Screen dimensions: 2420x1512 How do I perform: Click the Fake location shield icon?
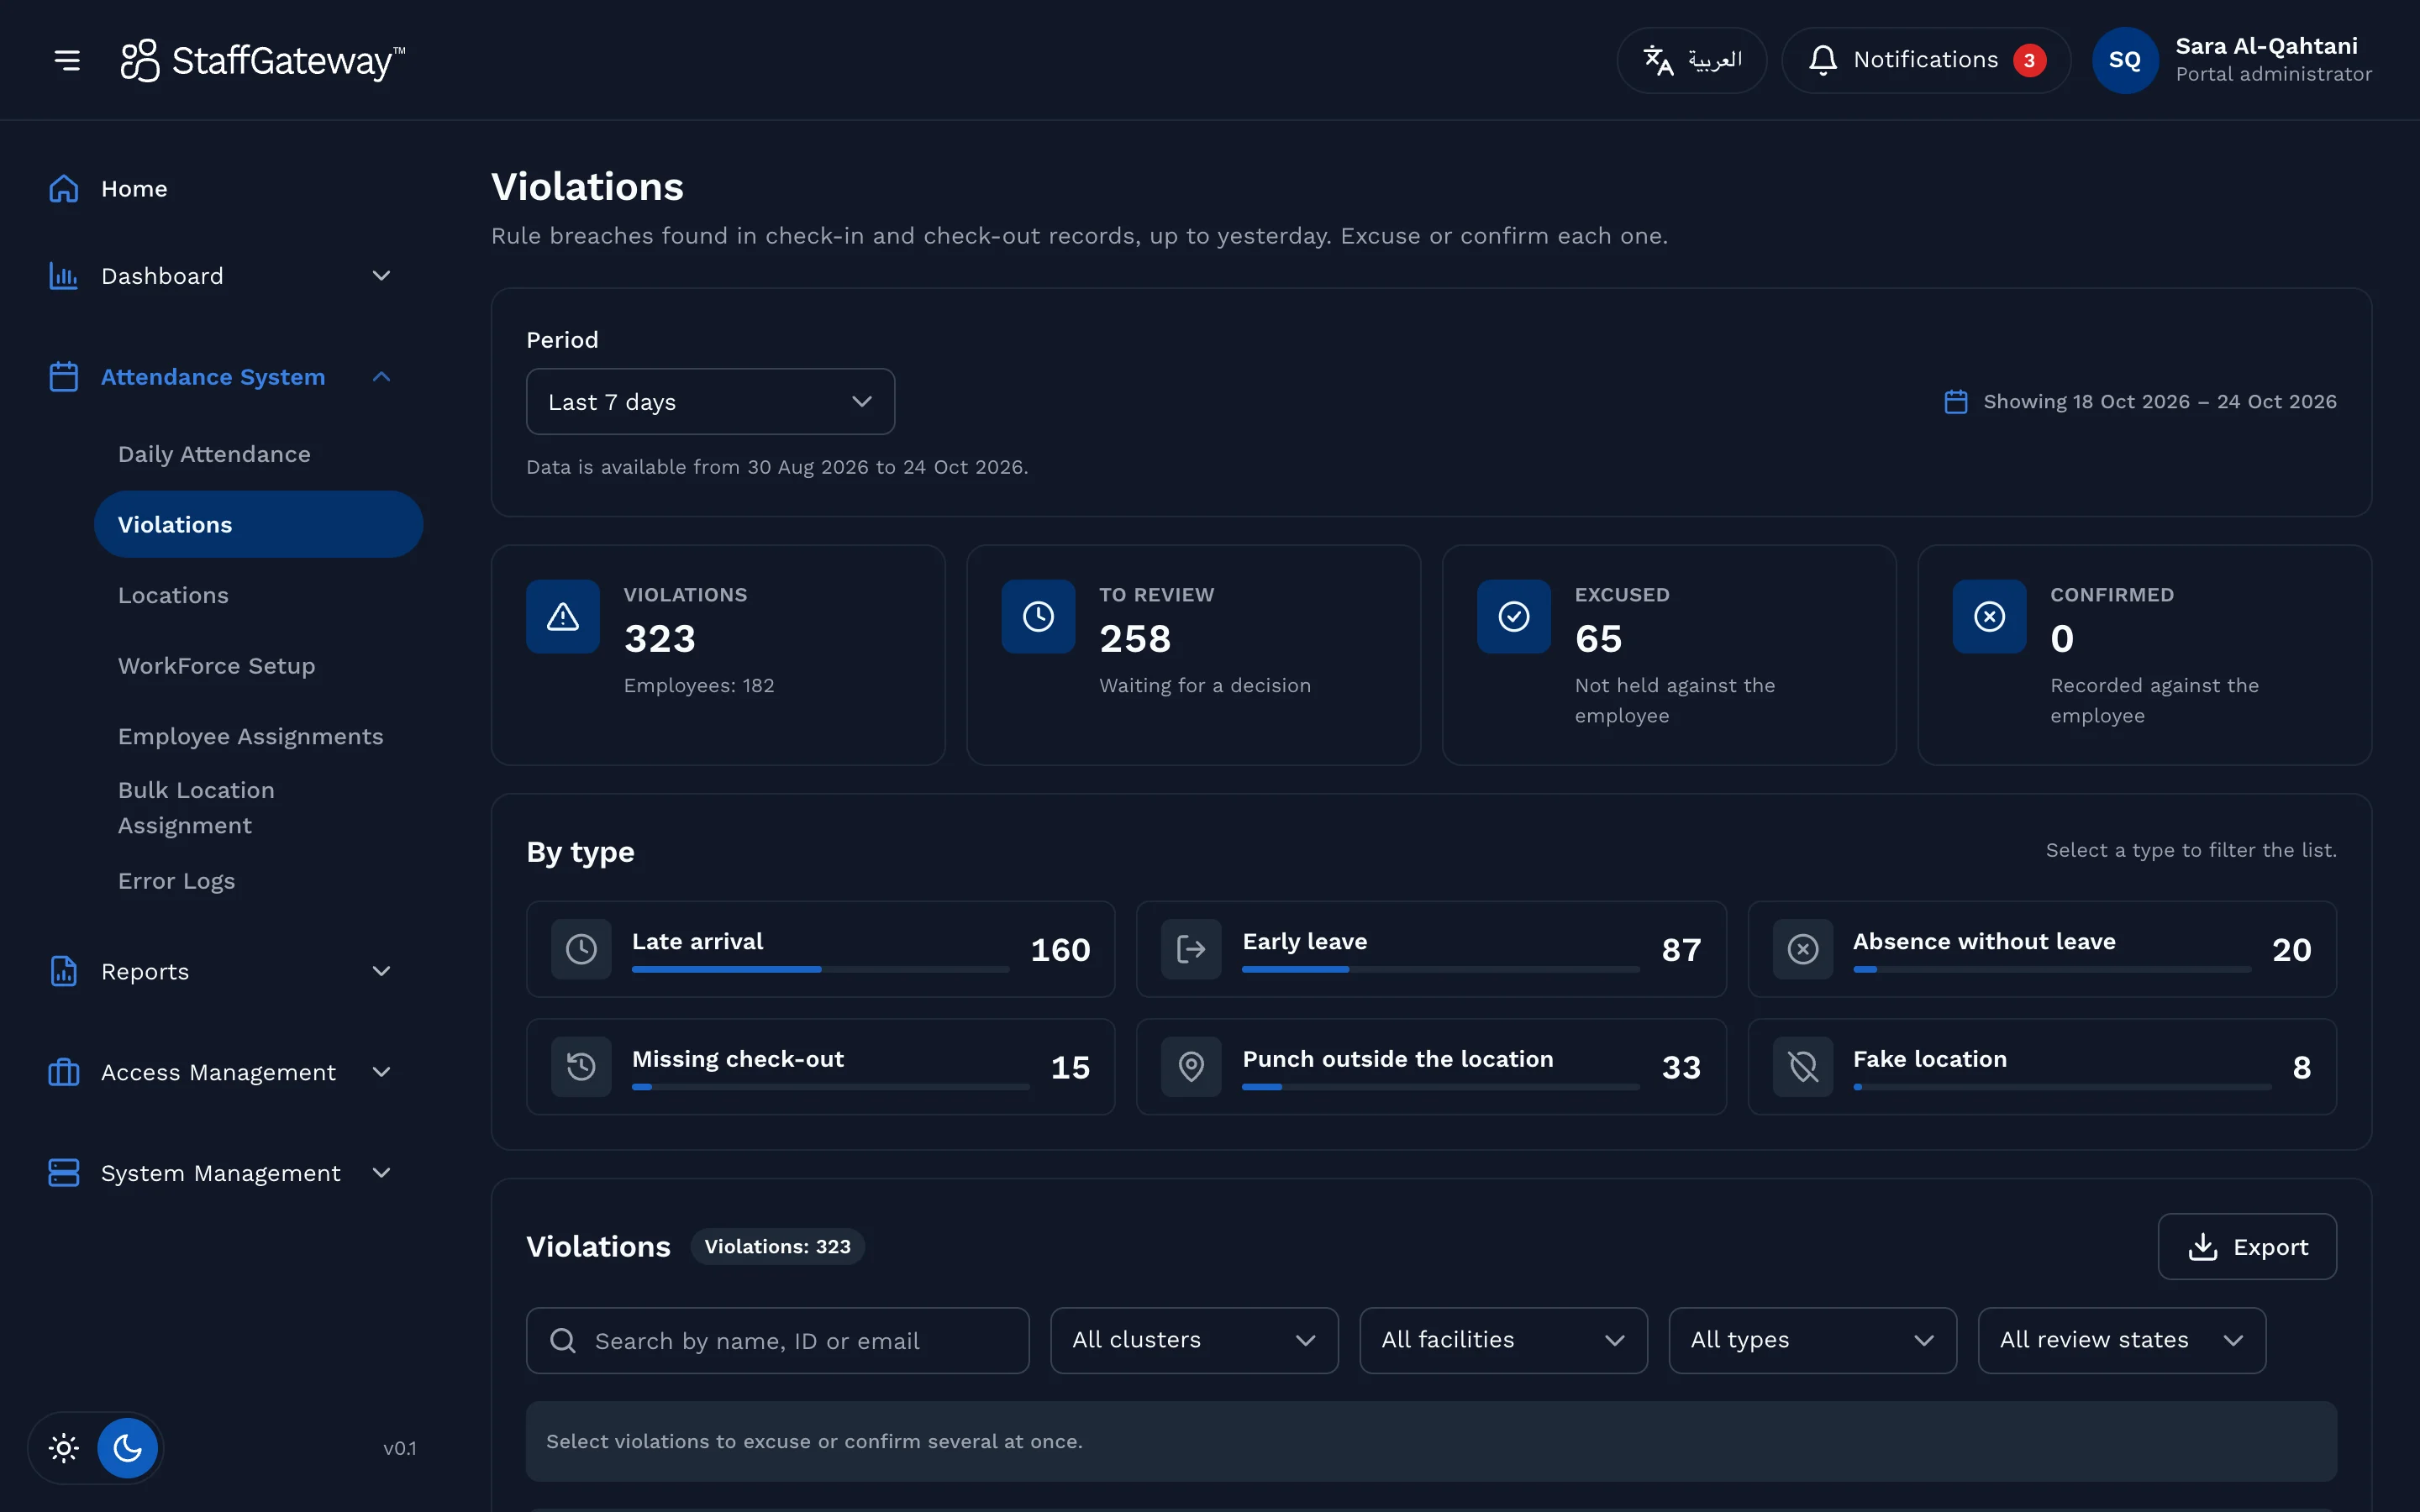[1803, 1066]
